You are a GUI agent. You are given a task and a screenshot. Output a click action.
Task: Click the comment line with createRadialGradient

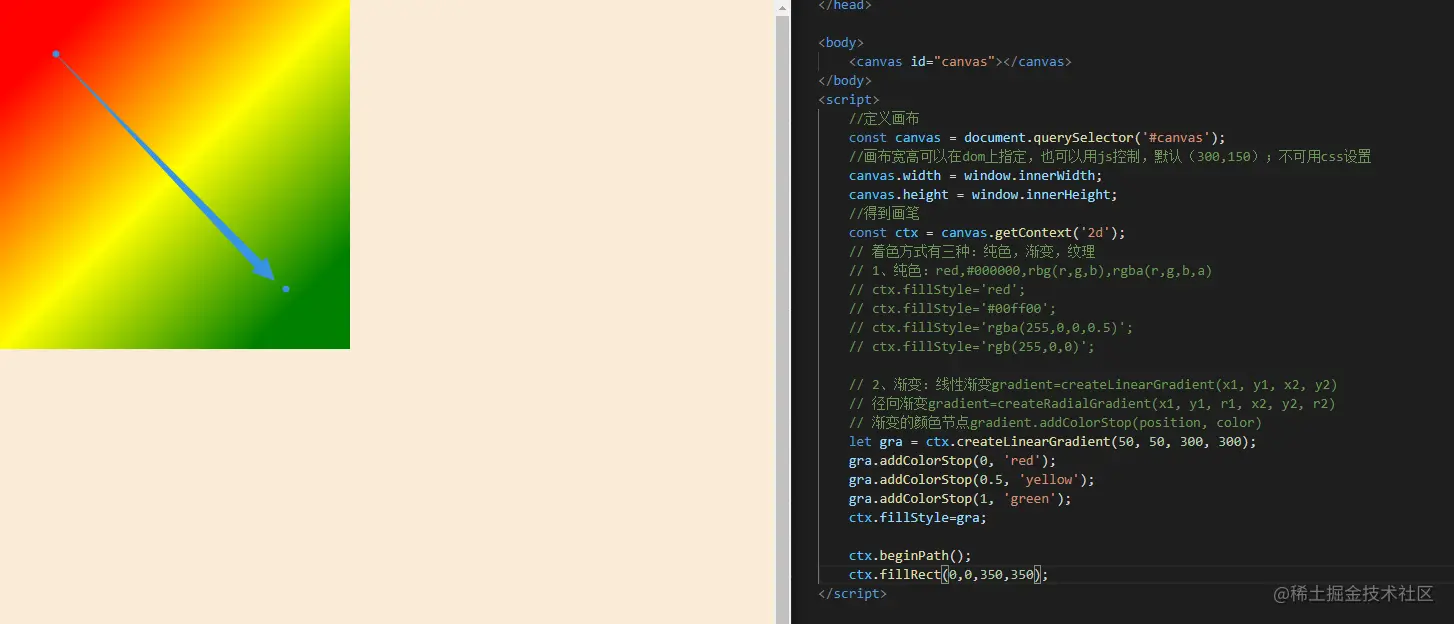[x=1092, y=404]
